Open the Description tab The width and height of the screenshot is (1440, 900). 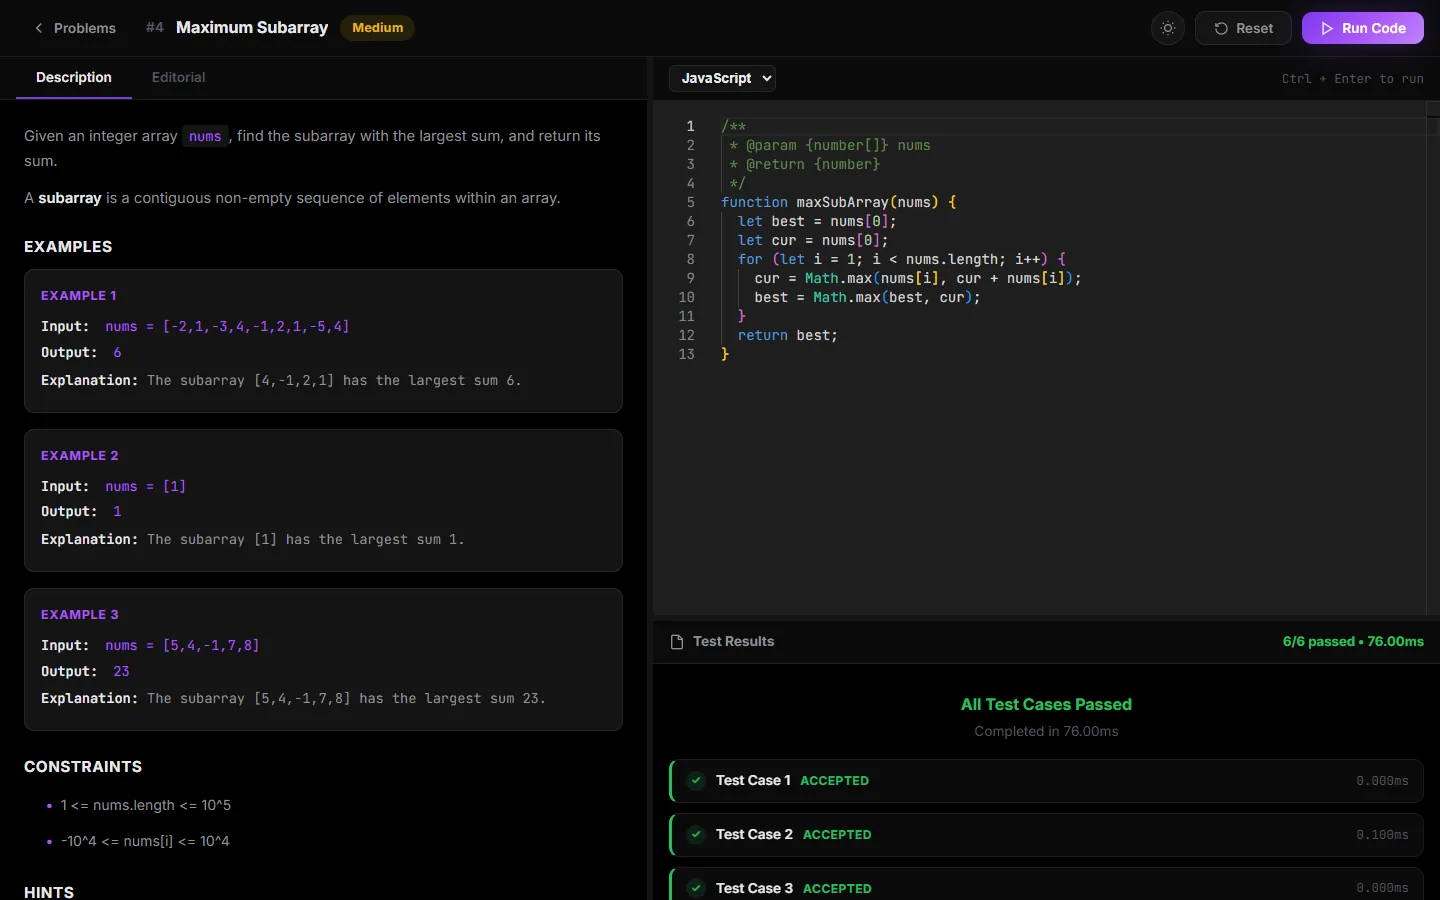(x=74, y=78)
